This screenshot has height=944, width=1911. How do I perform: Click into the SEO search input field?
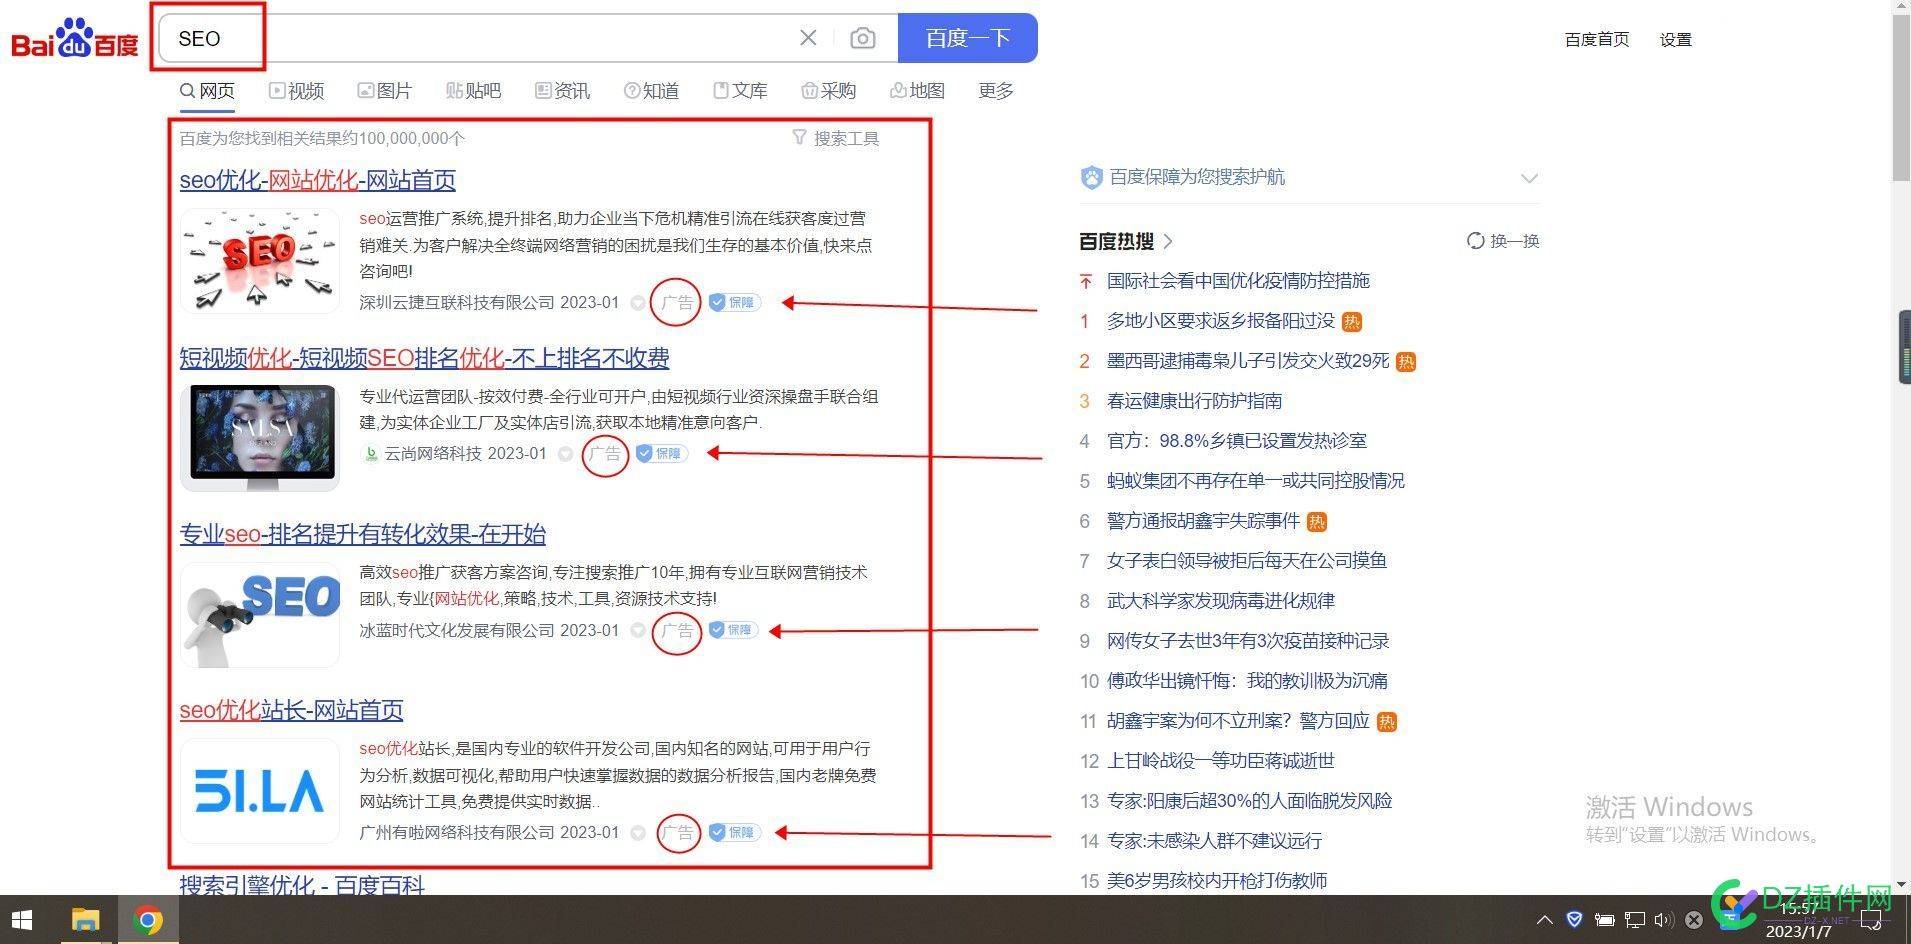point(480,38)
